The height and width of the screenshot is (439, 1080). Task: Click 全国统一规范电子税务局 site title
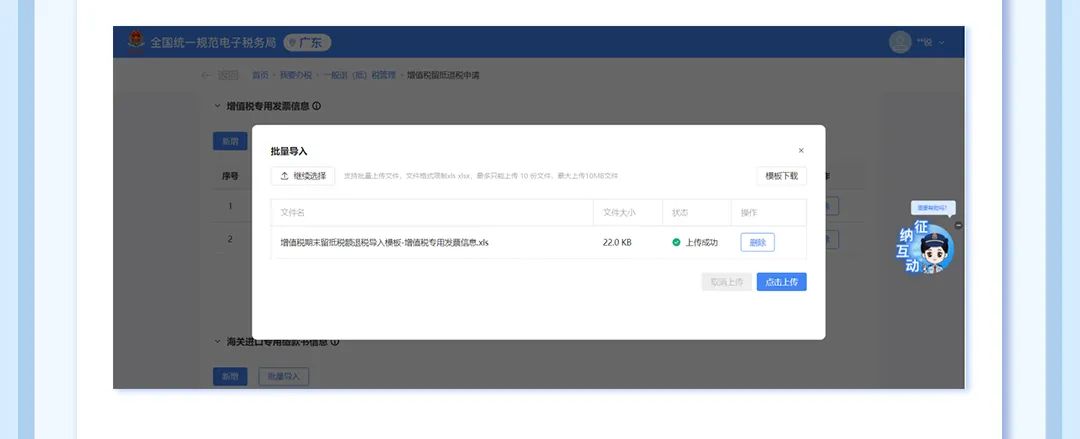[x=213, y=43]
